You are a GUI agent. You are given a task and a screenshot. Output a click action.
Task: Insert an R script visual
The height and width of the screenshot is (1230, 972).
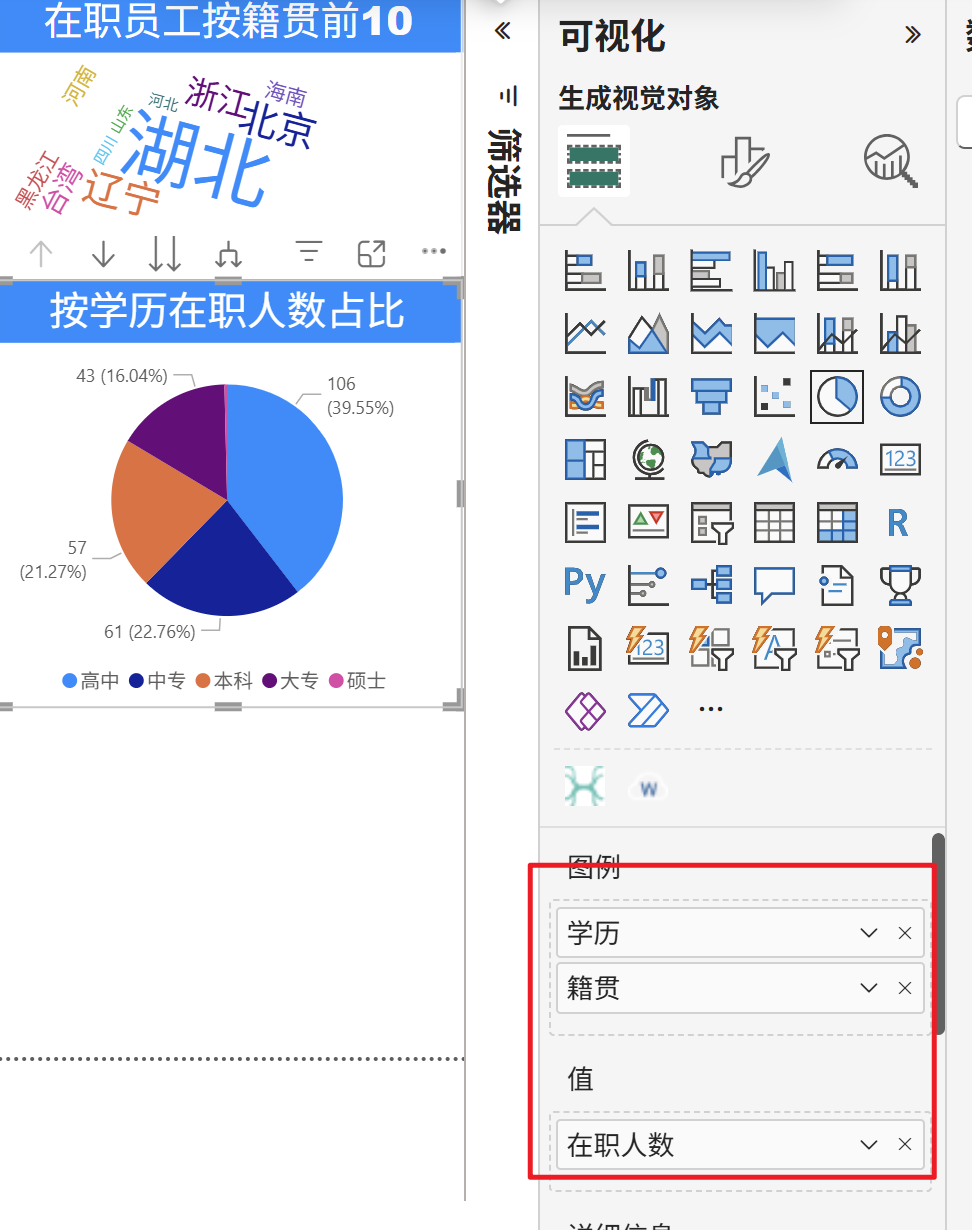click(x=898, y=521)
